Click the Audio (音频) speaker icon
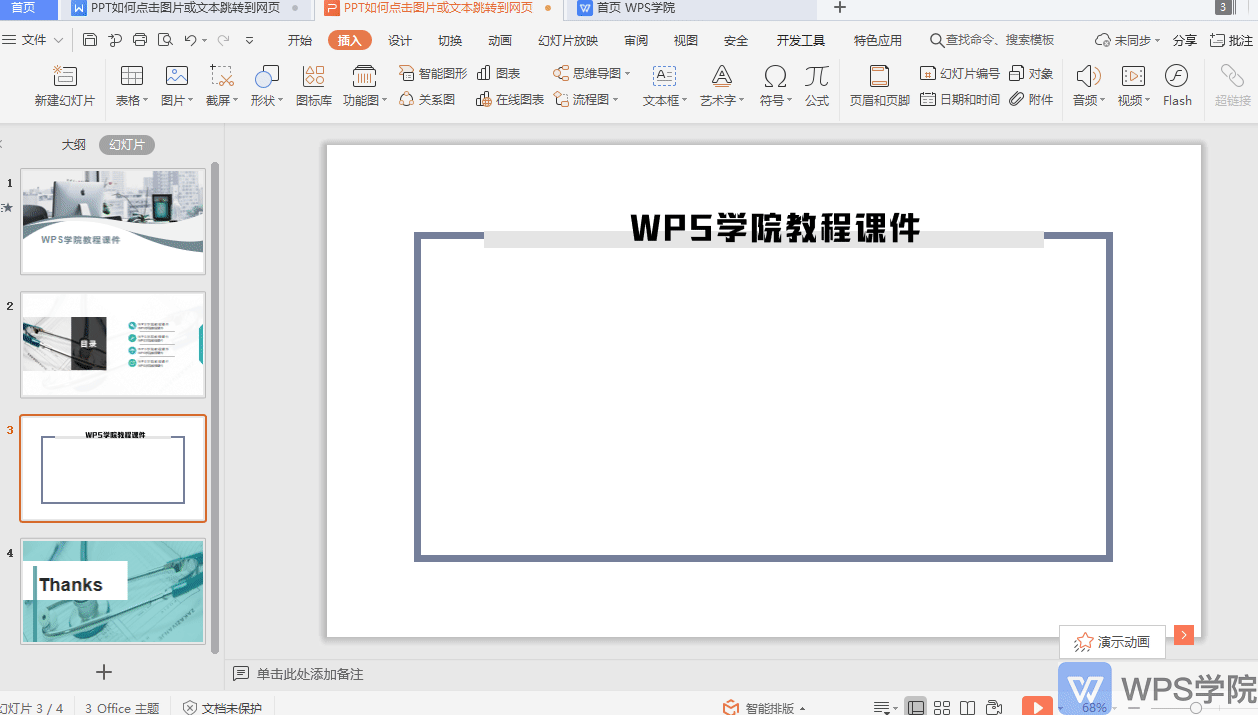The image size is (1258, 715). coord(1088,76)
